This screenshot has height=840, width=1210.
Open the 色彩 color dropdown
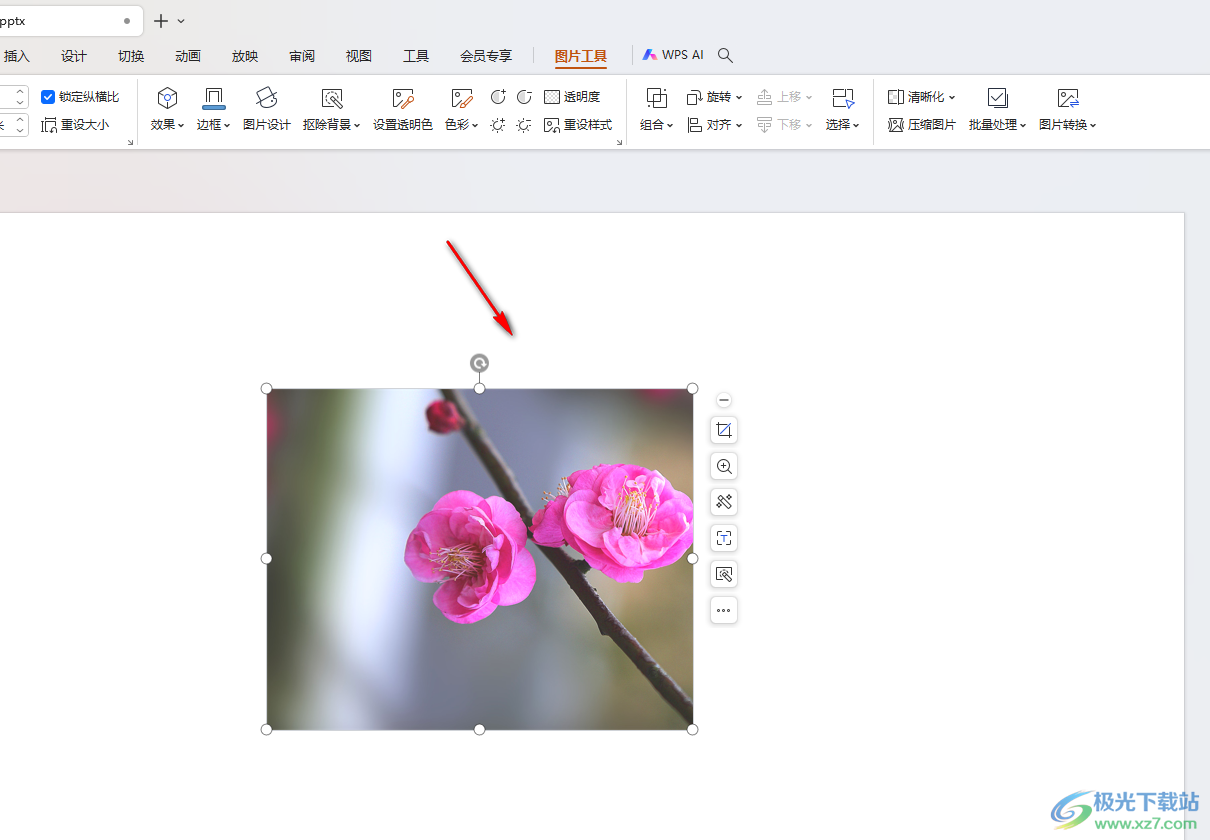click(x=462, y=125)
